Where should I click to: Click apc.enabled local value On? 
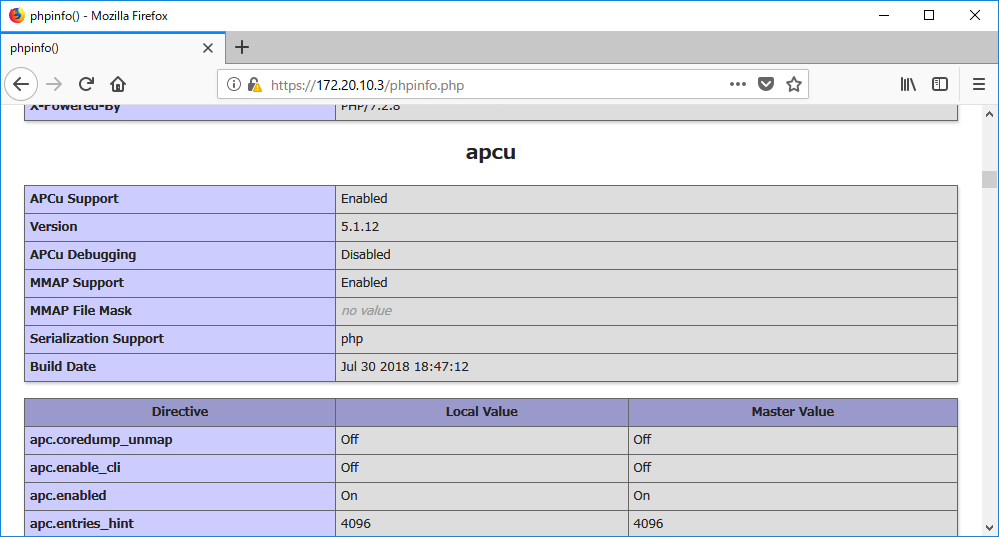pyautogui.click(x=349, y=496)
